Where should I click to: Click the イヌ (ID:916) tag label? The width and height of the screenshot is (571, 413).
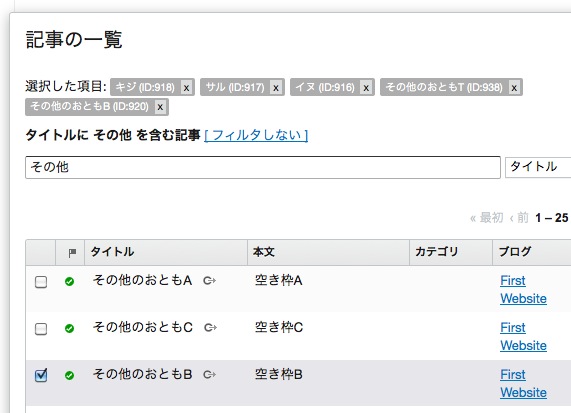point(325,87)
